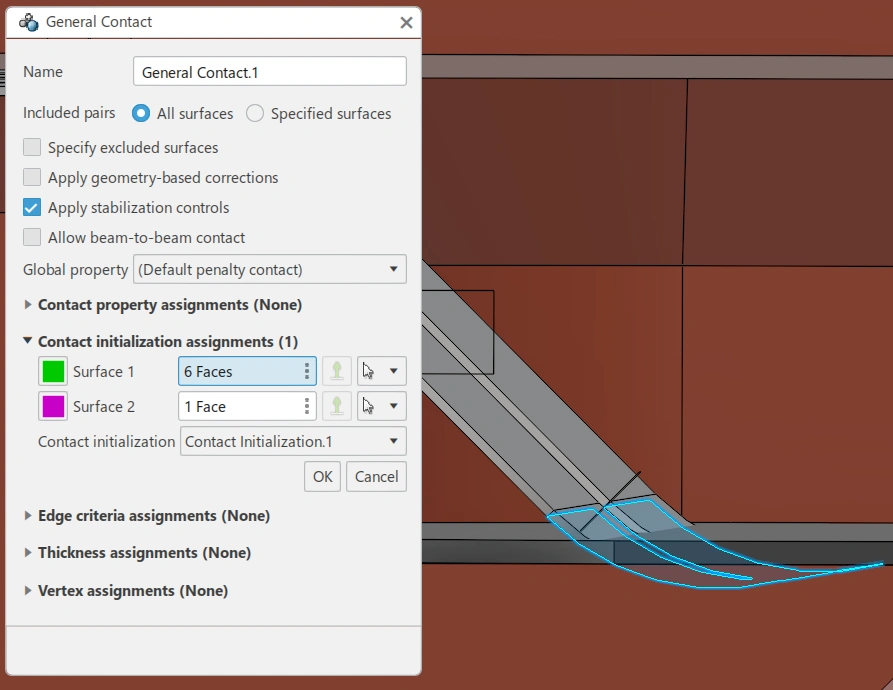Open the Surface 1 selection mode dropdown arrow
893x690 pixels.
[394, 371]
